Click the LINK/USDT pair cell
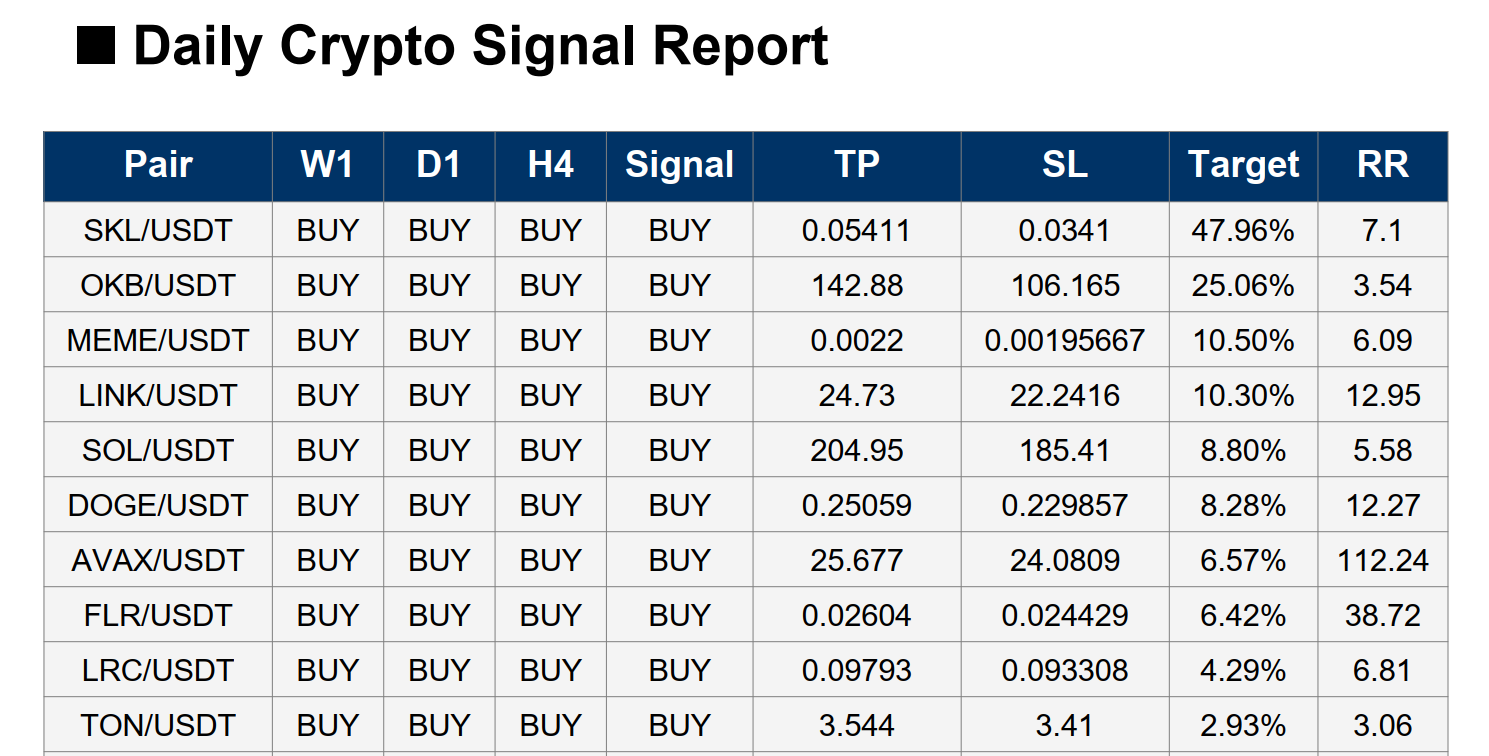The height and width of the screenshot is (756, 1489). coord(158,396)
